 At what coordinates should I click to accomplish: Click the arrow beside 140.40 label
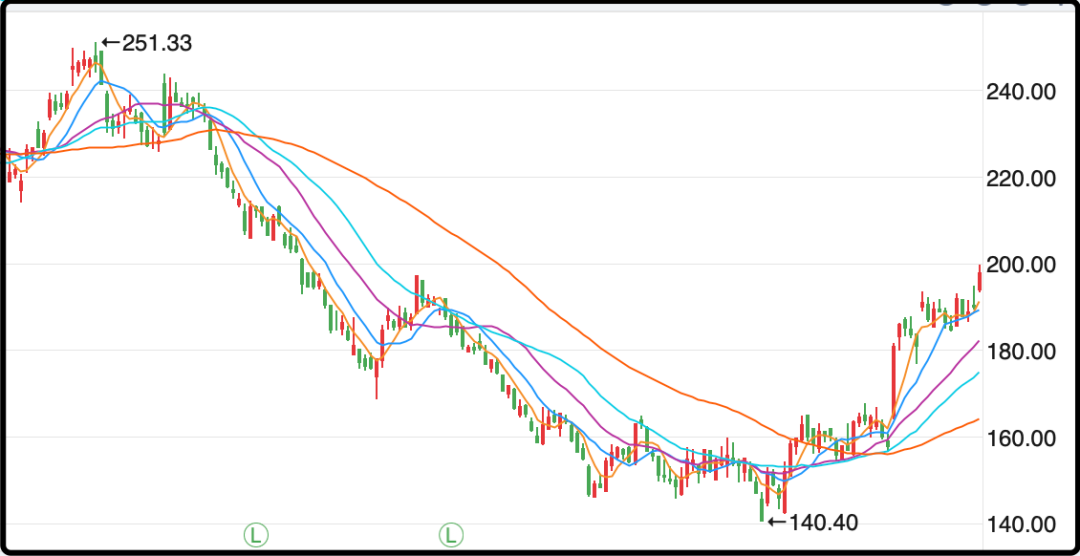pyautogui.click(x=777, y=520)
